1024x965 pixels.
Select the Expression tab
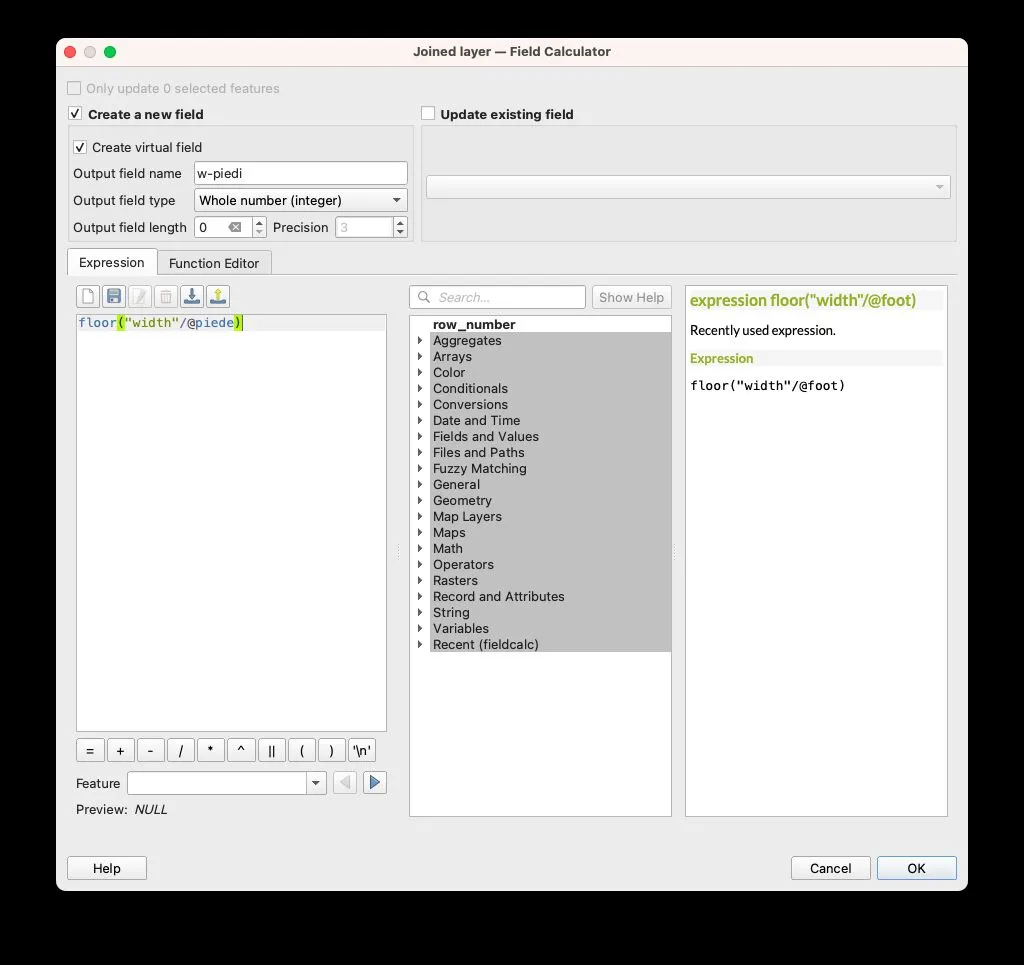112,262
